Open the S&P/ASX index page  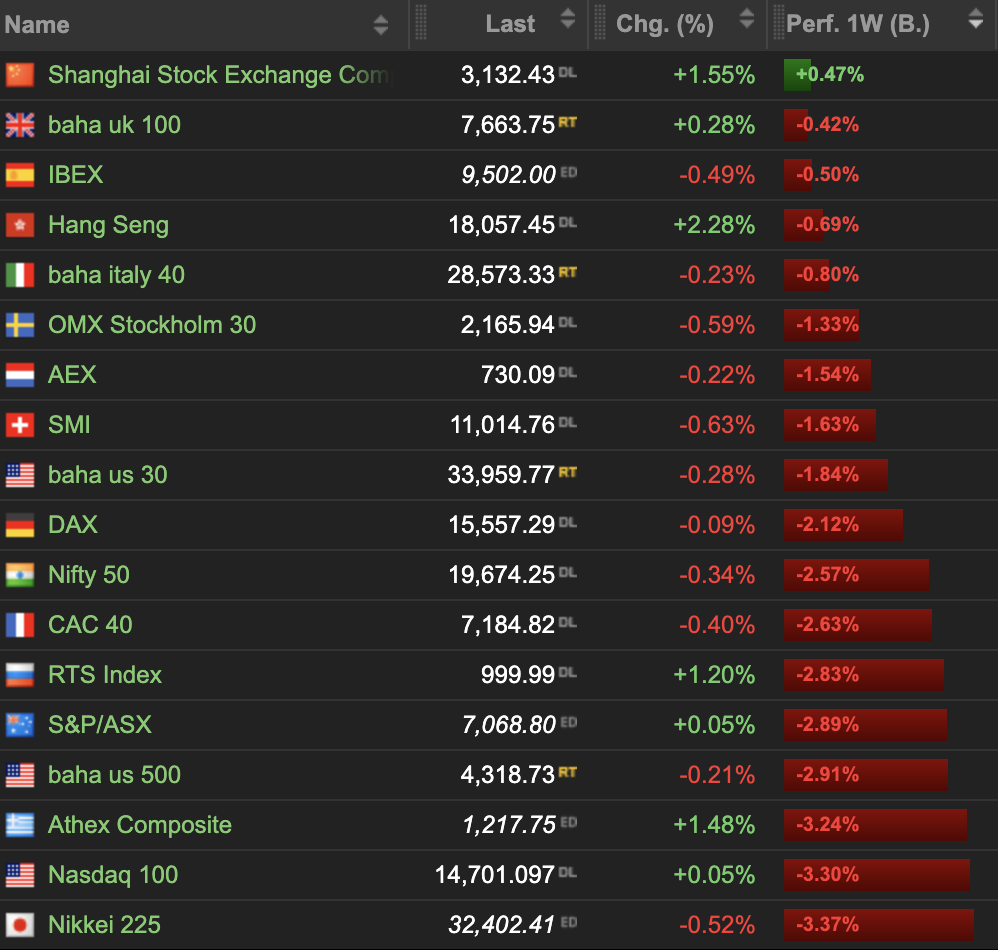coord(100,725)
